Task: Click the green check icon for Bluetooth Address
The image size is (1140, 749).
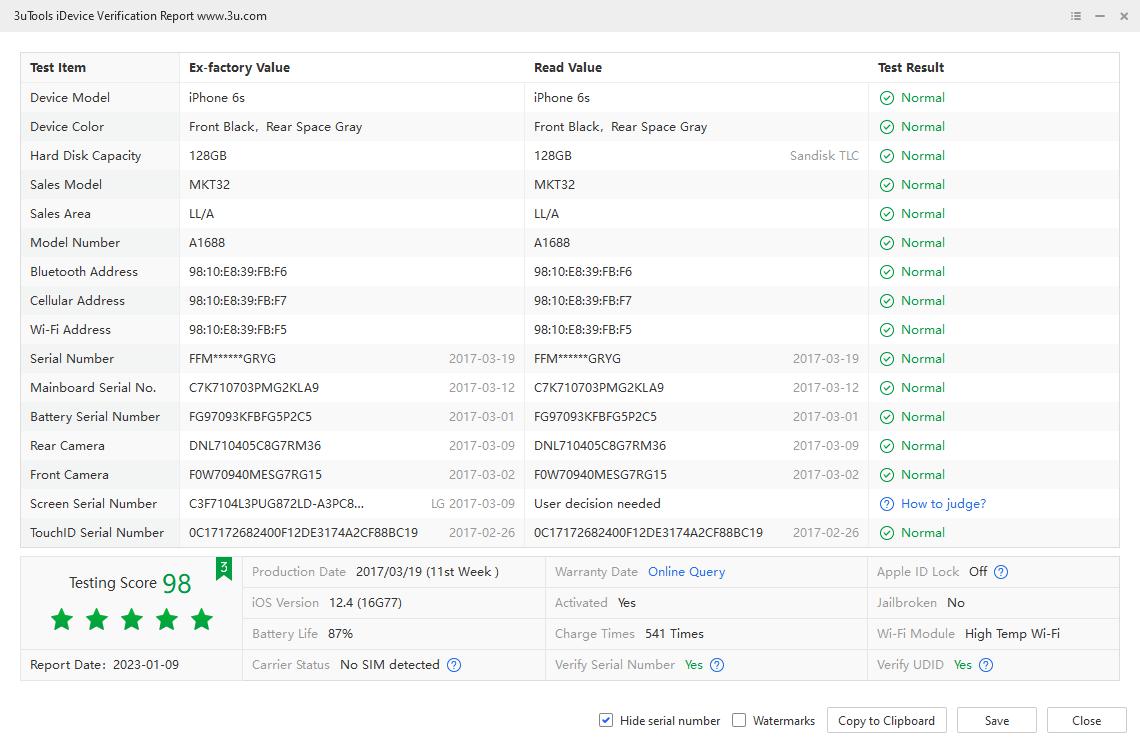Action: point(886,273)
